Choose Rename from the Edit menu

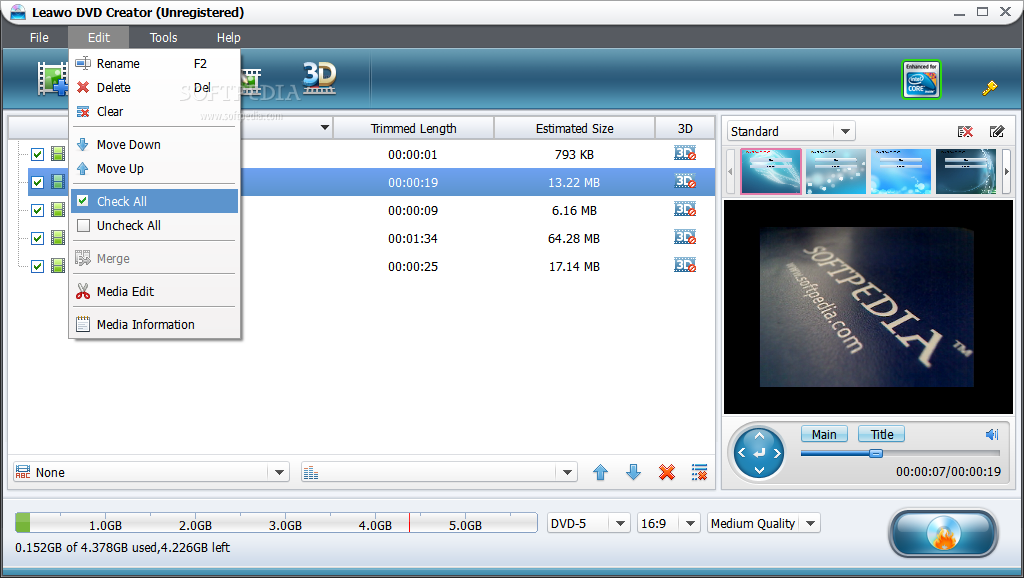pos(154,63)
